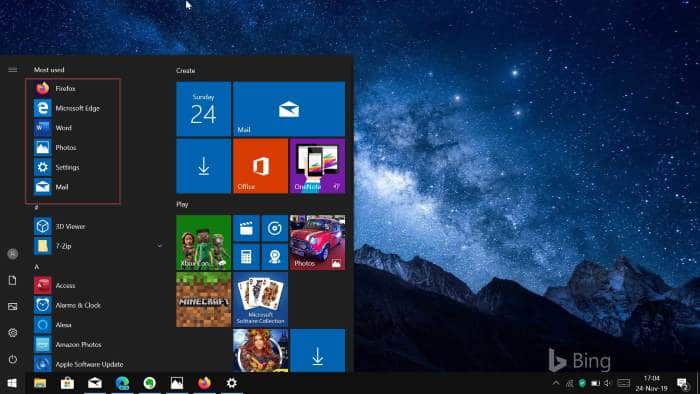Open Documents from Start sidebar
The height and width of the screenshot is (394, 700).
(x=12, y=280)
